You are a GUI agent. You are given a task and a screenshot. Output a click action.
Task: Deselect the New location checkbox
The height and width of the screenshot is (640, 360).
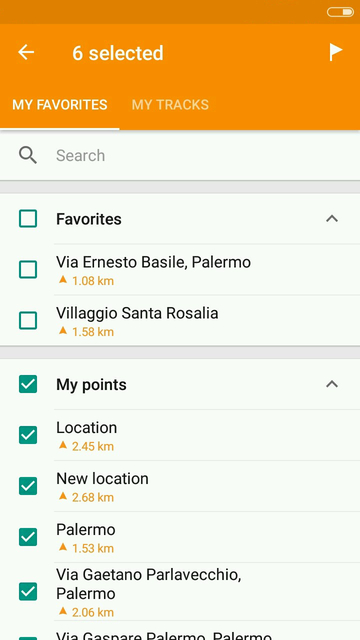(28, 486)
